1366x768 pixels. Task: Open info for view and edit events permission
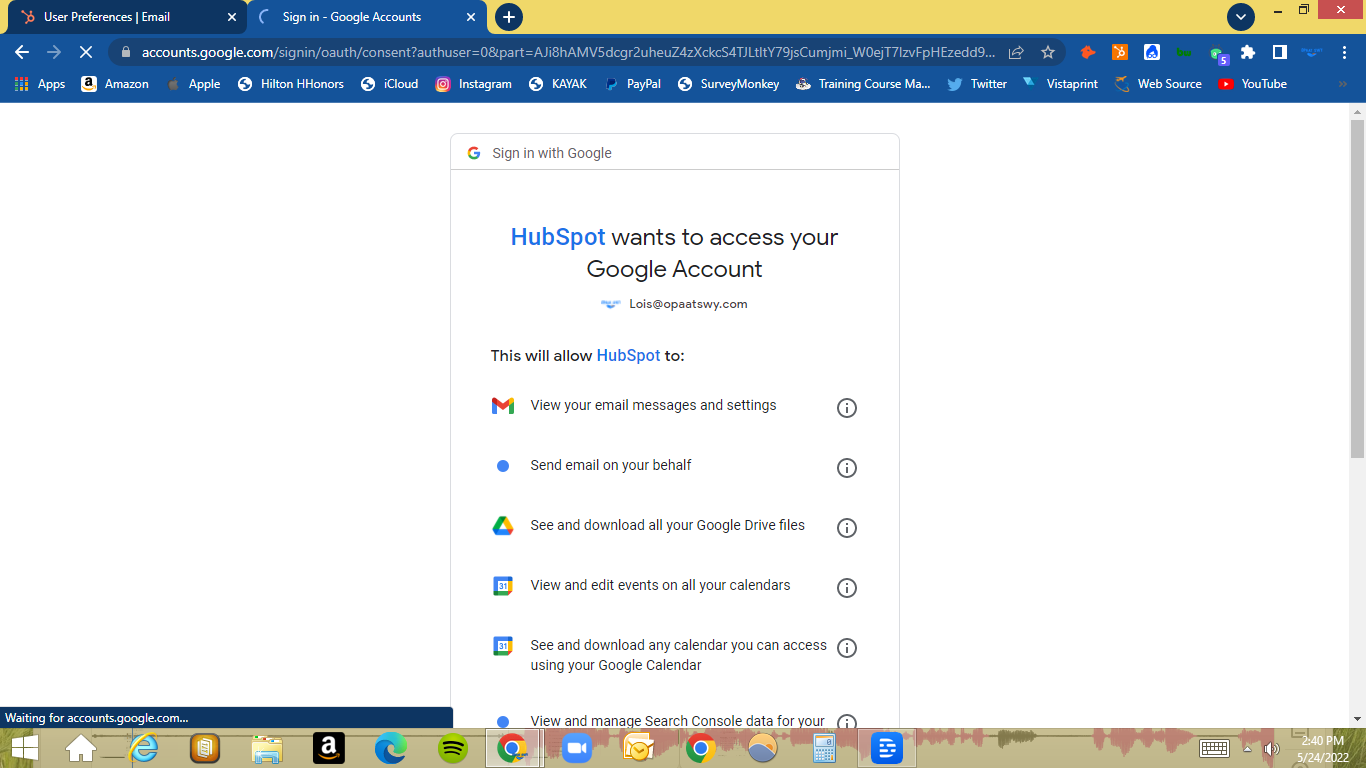847,587
